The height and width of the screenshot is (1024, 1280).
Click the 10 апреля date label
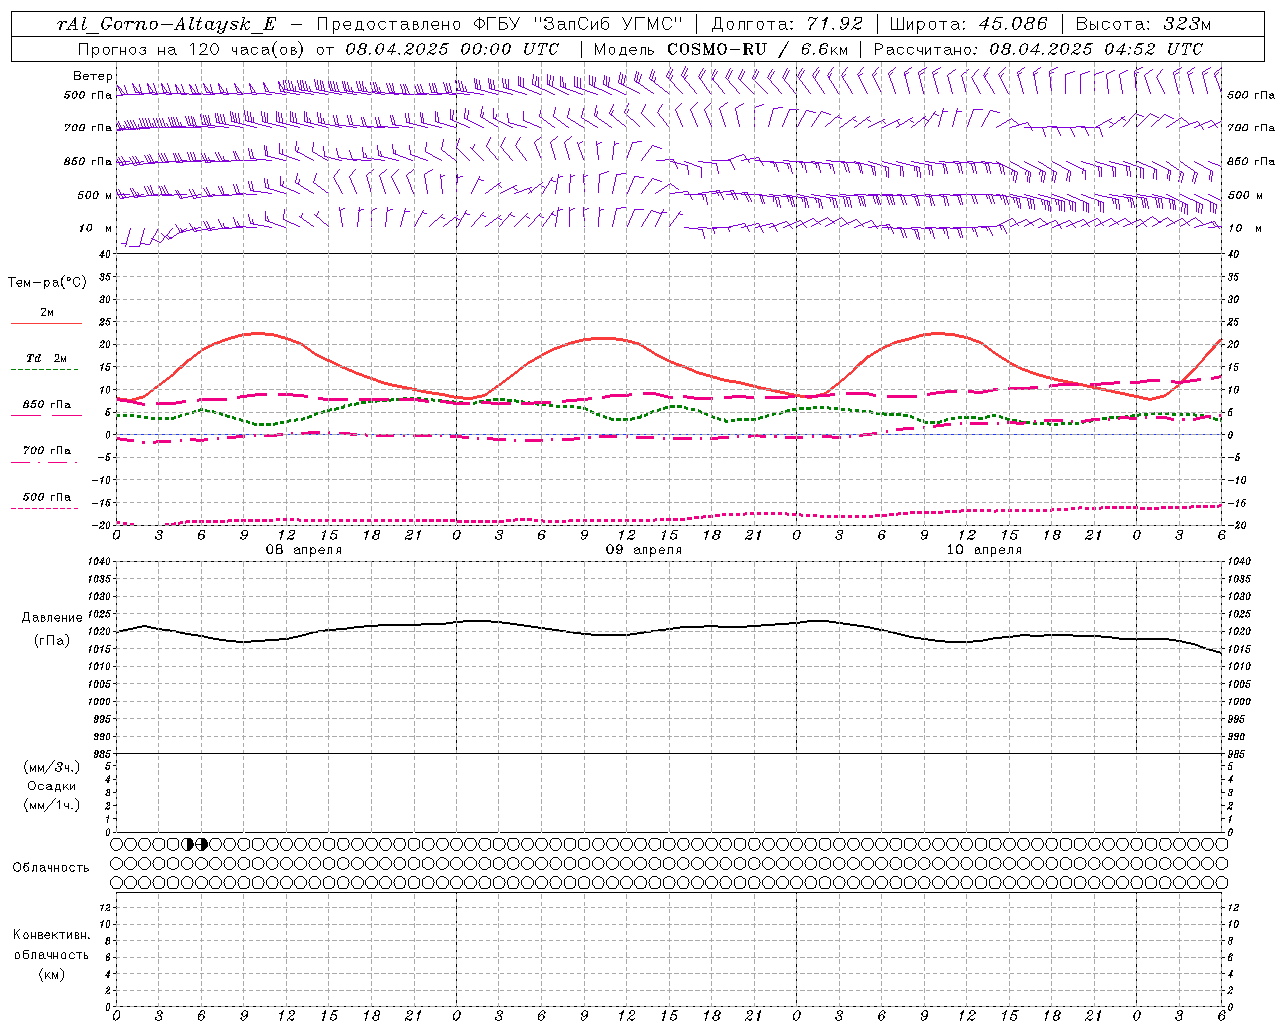[983, 550]
